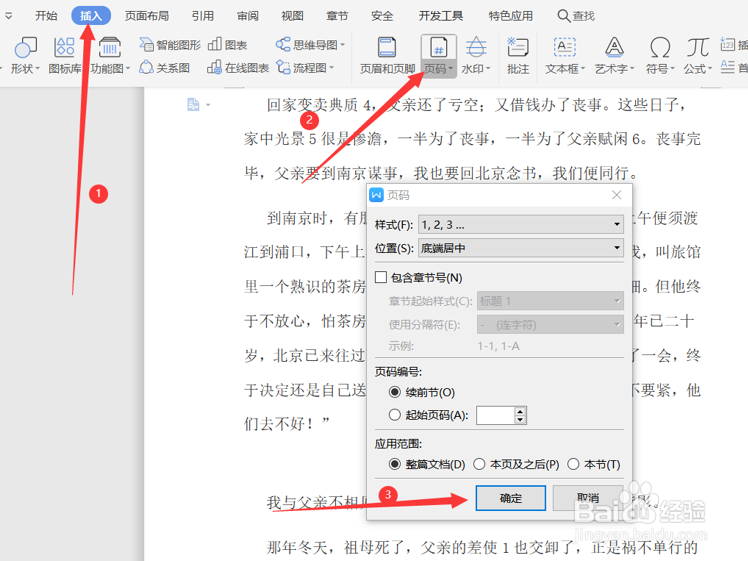Insert a smart graphic (智能图形)
The image size is (748, 561).
coord(170,45)
